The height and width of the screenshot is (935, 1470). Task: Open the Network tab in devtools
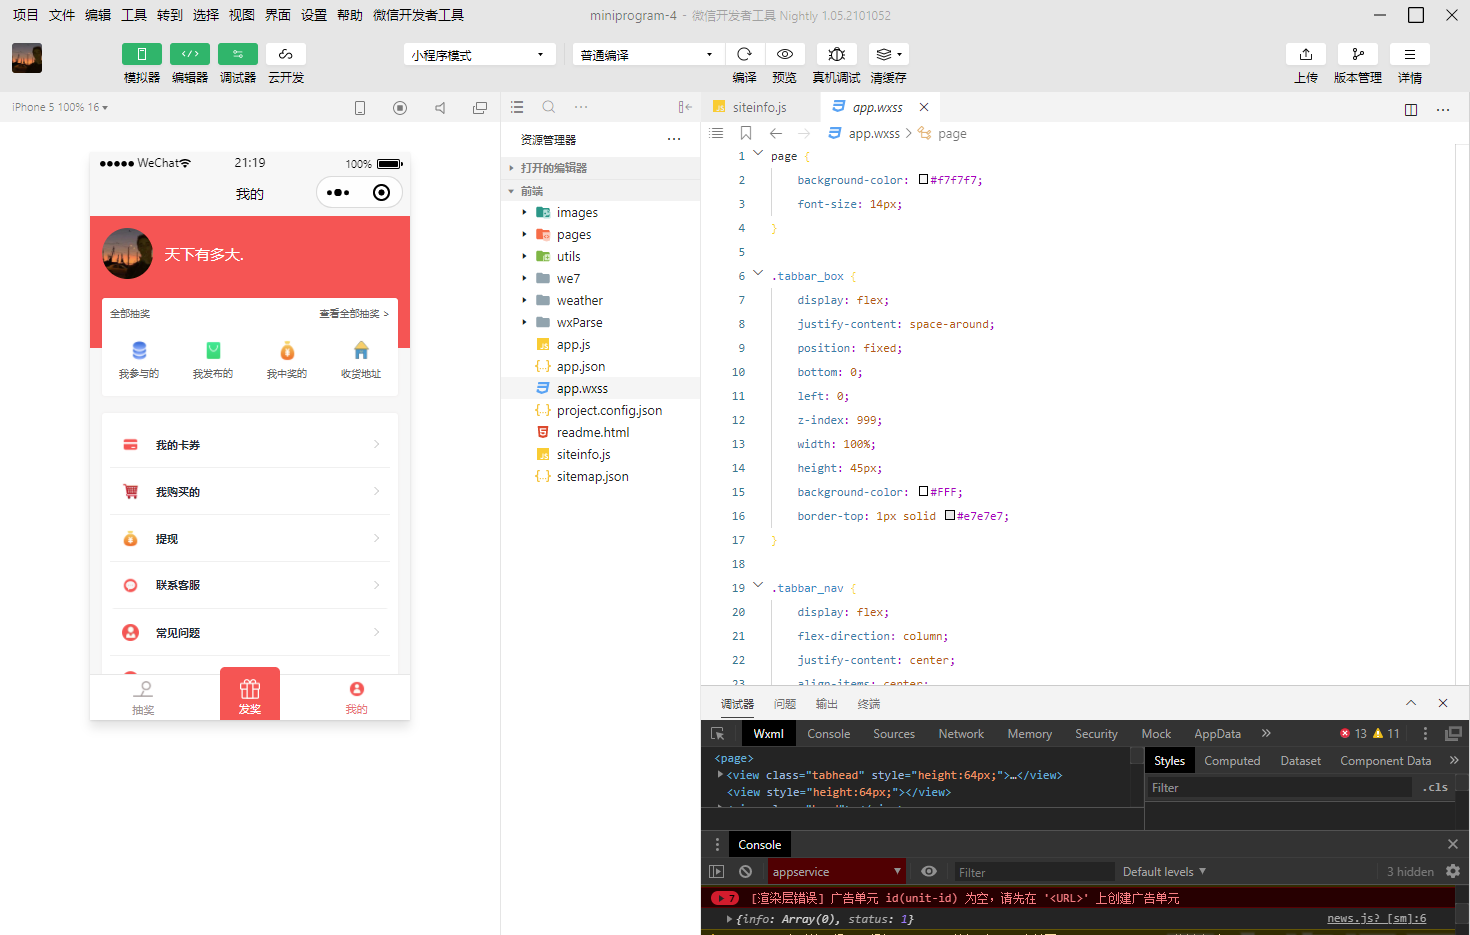click(x=961, y=734)
